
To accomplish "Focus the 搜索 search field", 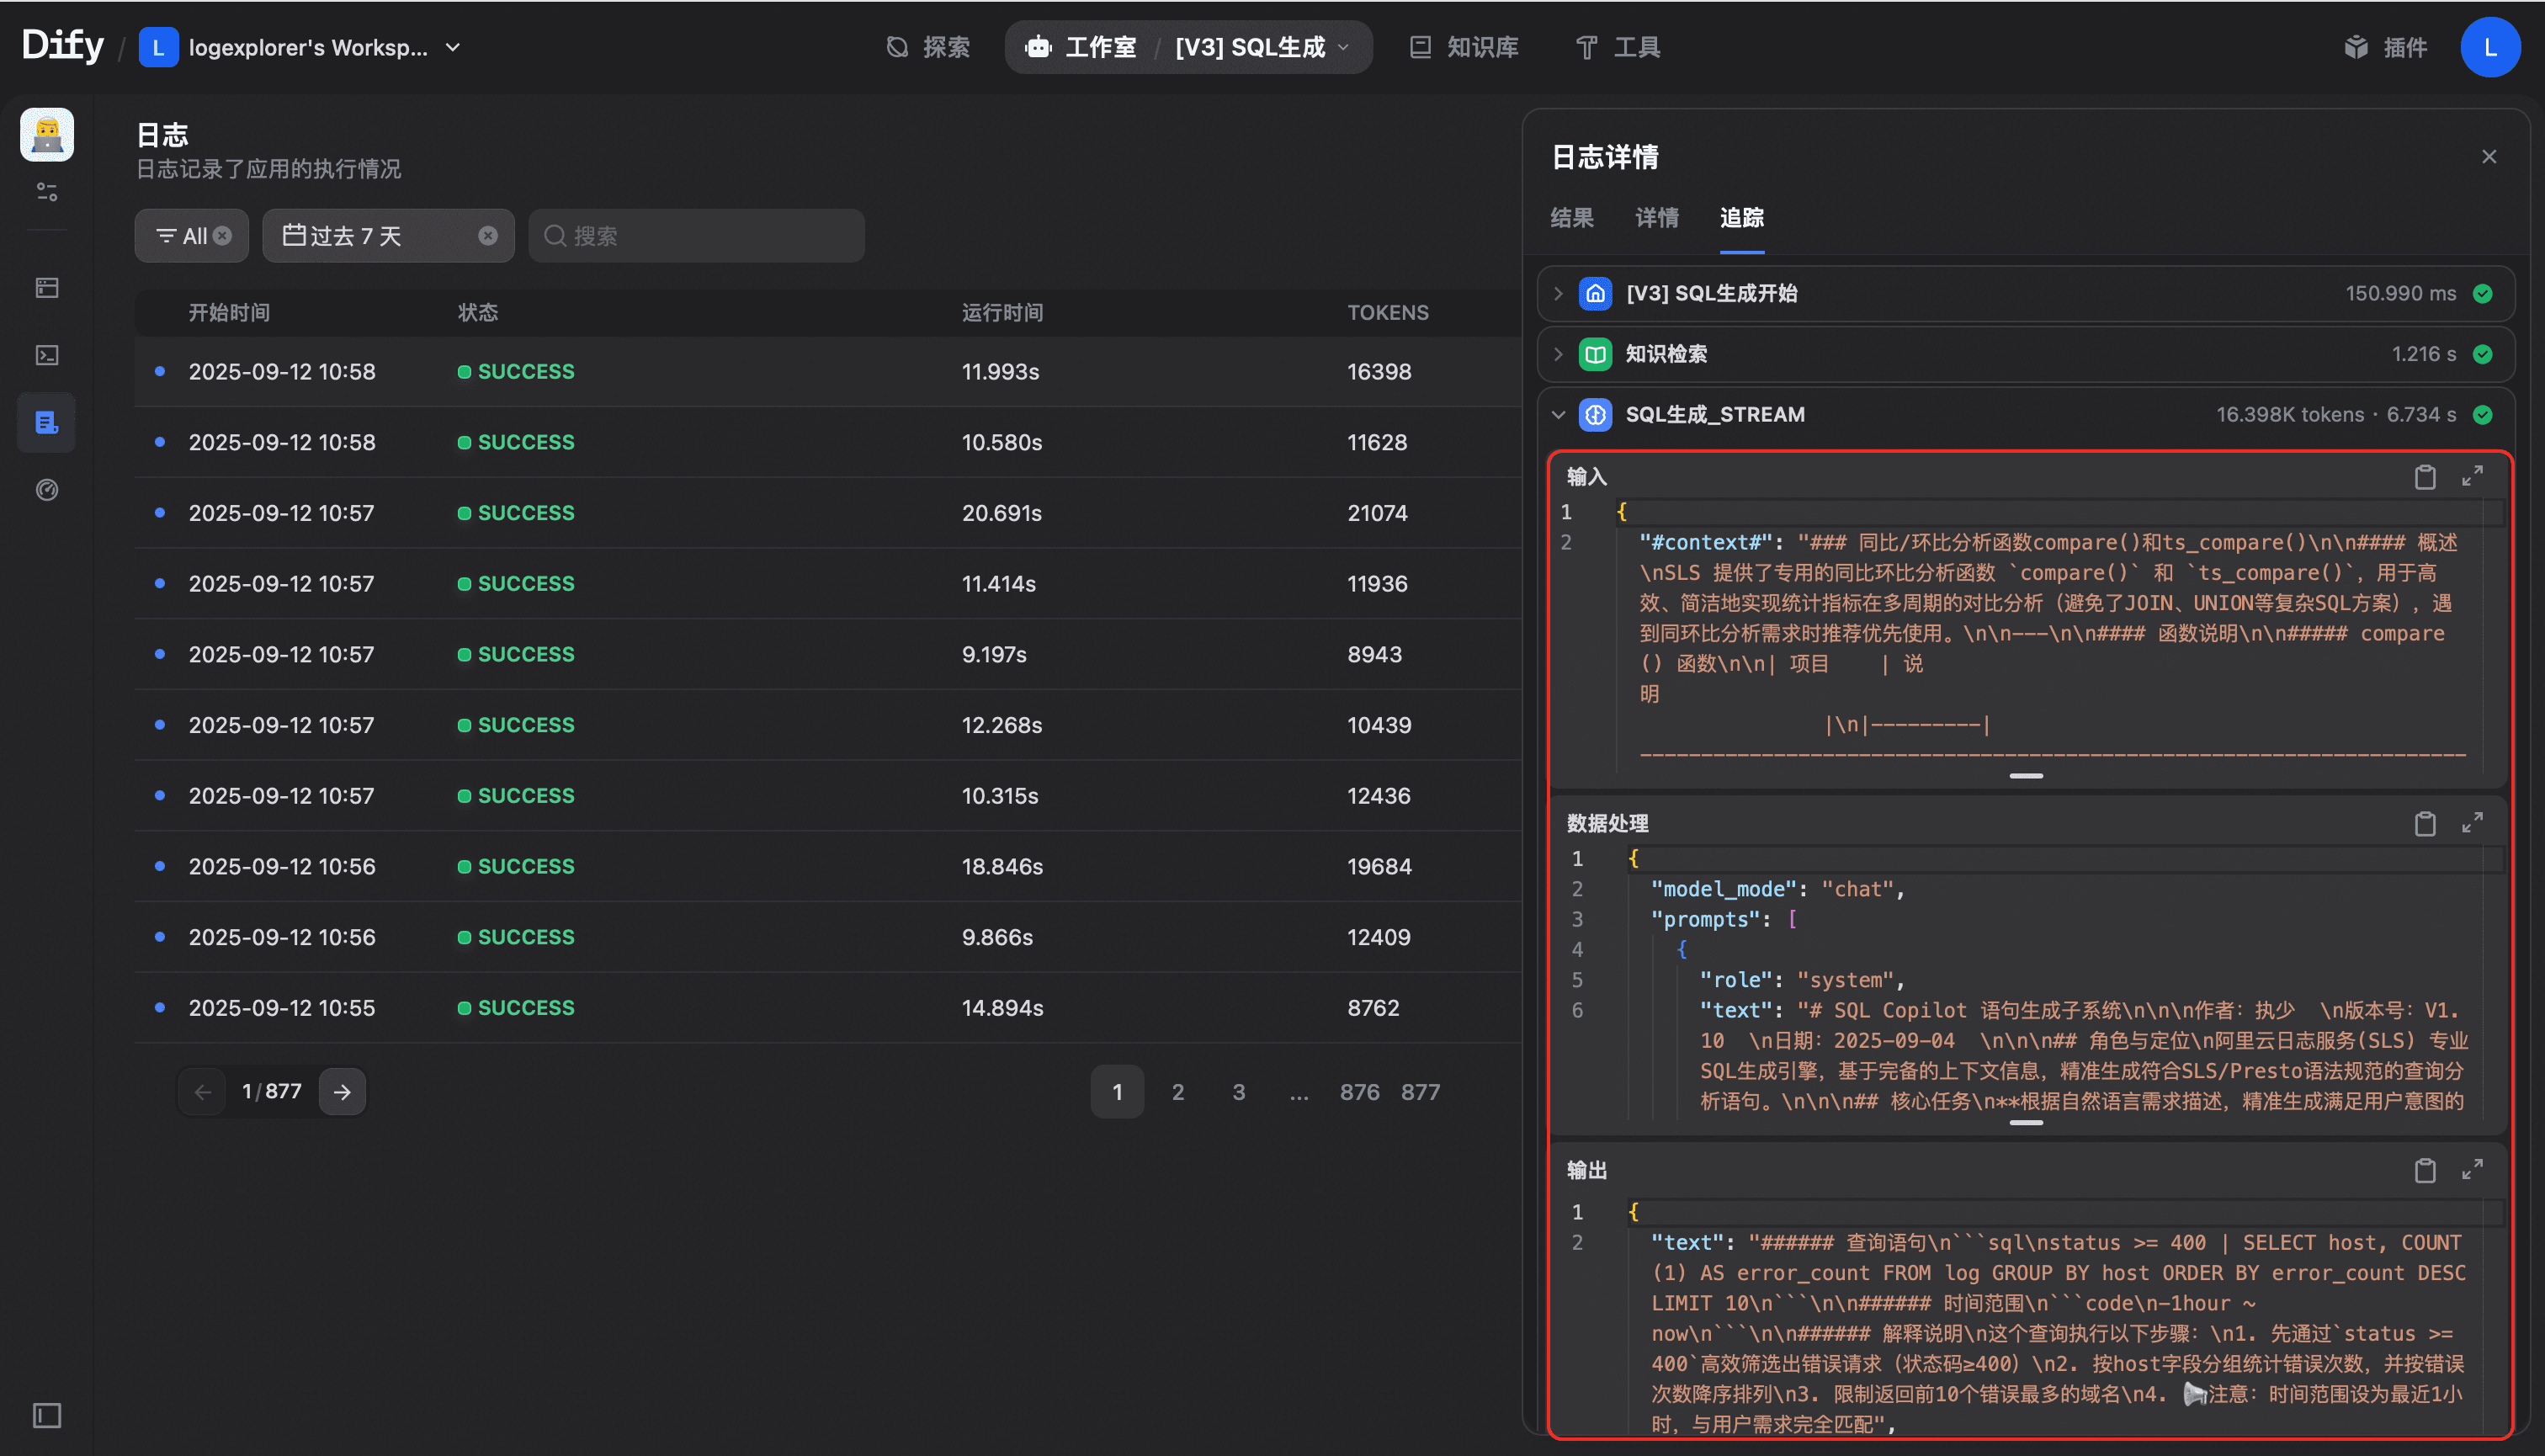I will coord(700,236).
